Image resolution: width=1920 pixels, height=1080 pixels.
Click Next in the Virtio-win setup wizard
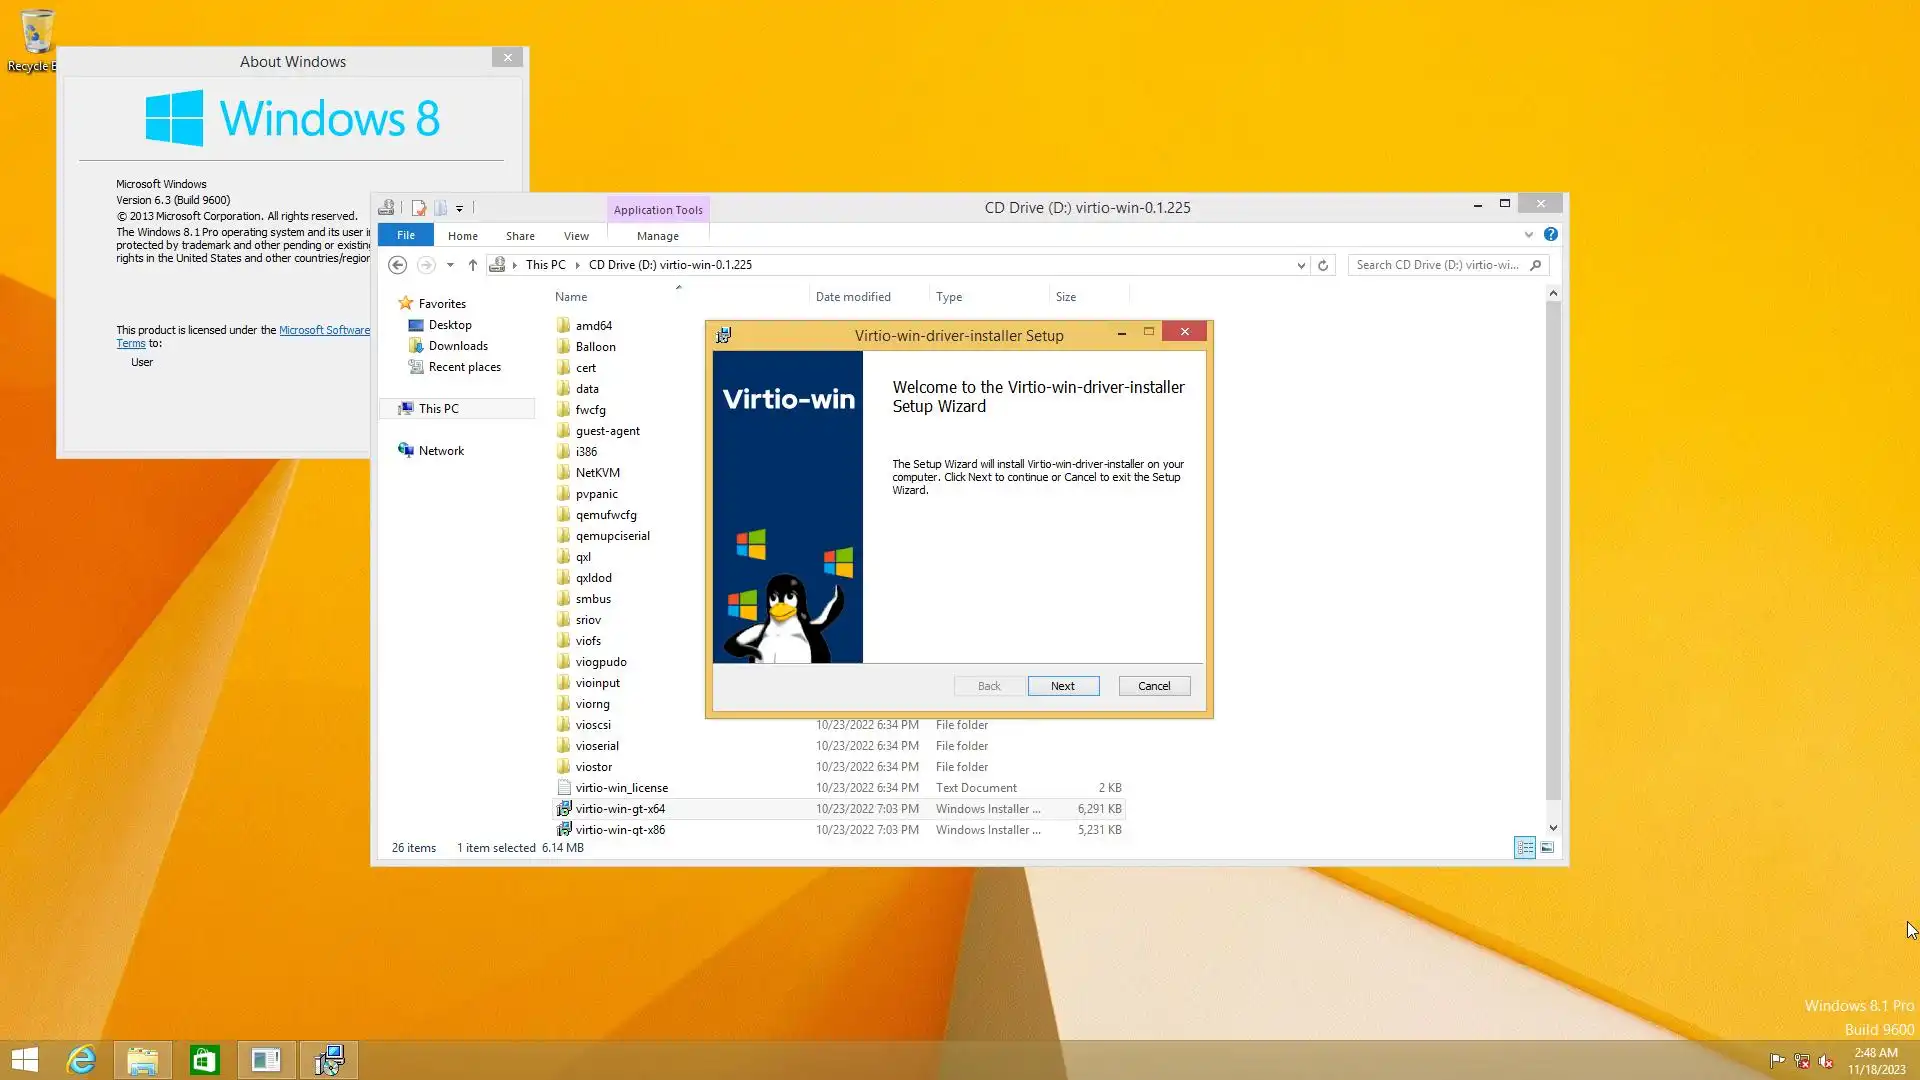pos(1062,686)
